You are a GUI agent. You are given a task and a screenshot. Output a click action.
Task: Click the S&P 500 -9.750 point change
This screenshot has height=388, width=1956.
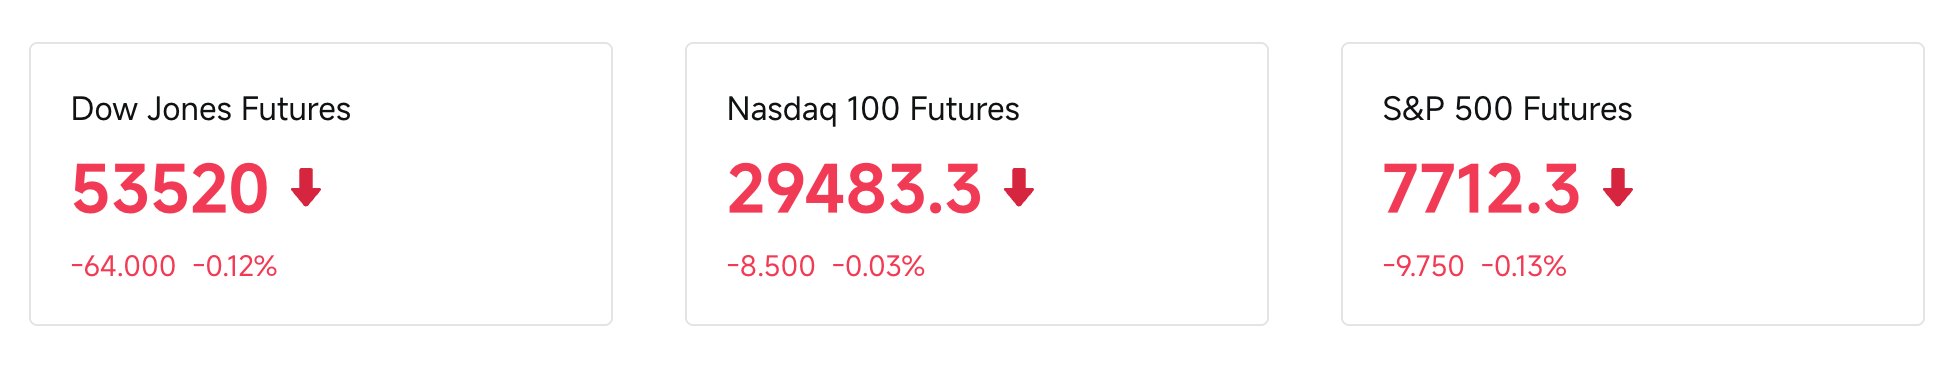1423,266
